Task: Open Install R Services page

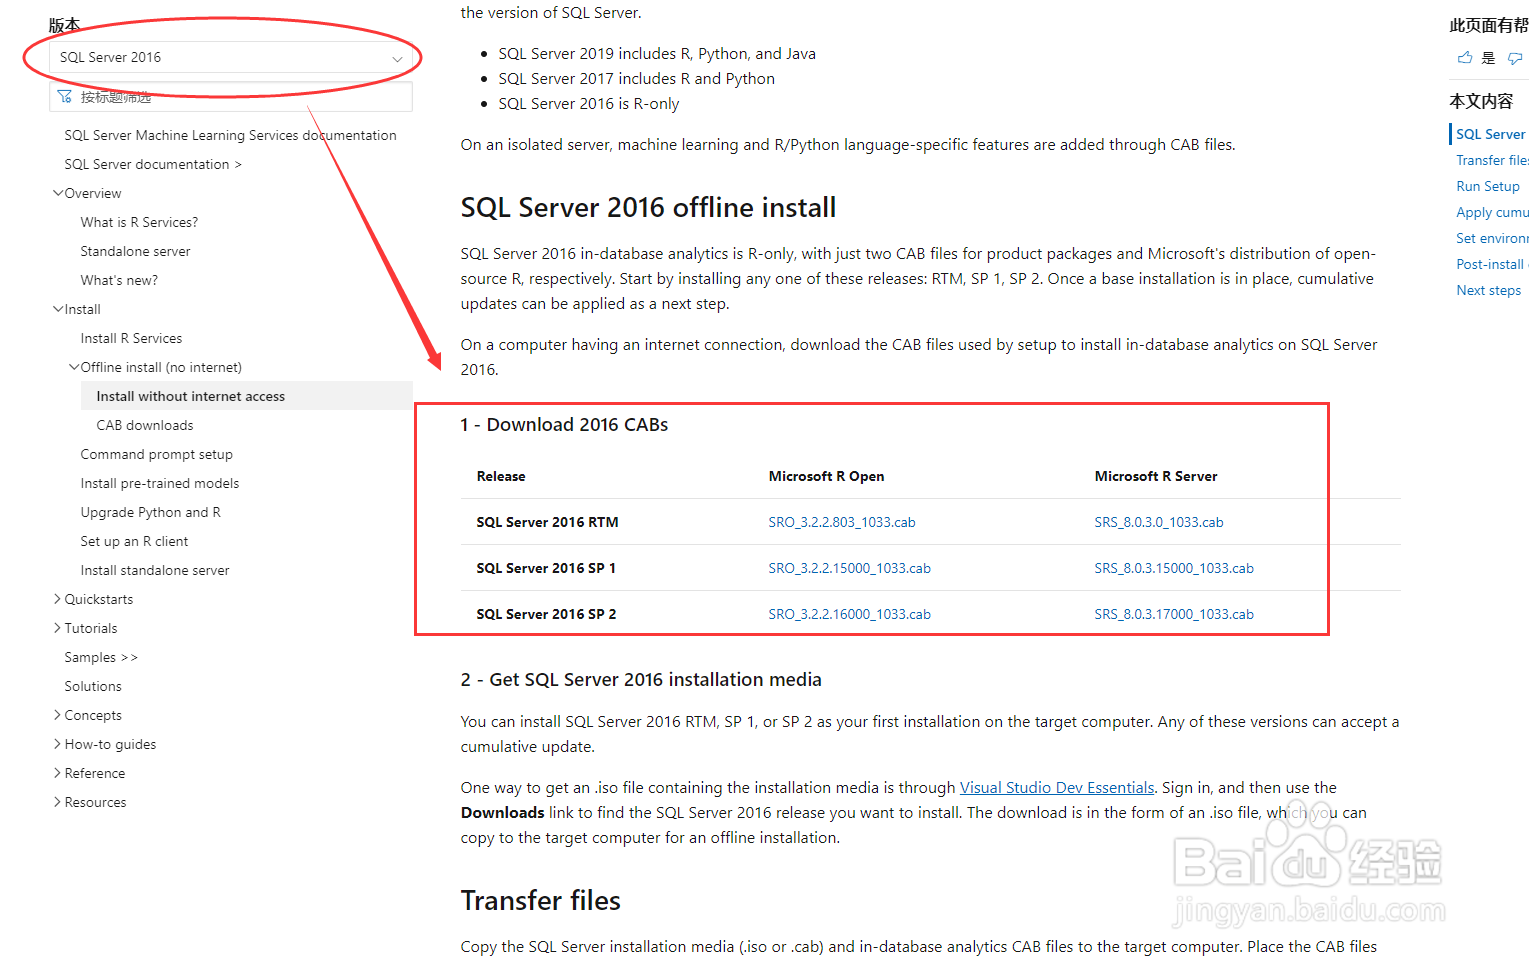Action: click(131, 338)
